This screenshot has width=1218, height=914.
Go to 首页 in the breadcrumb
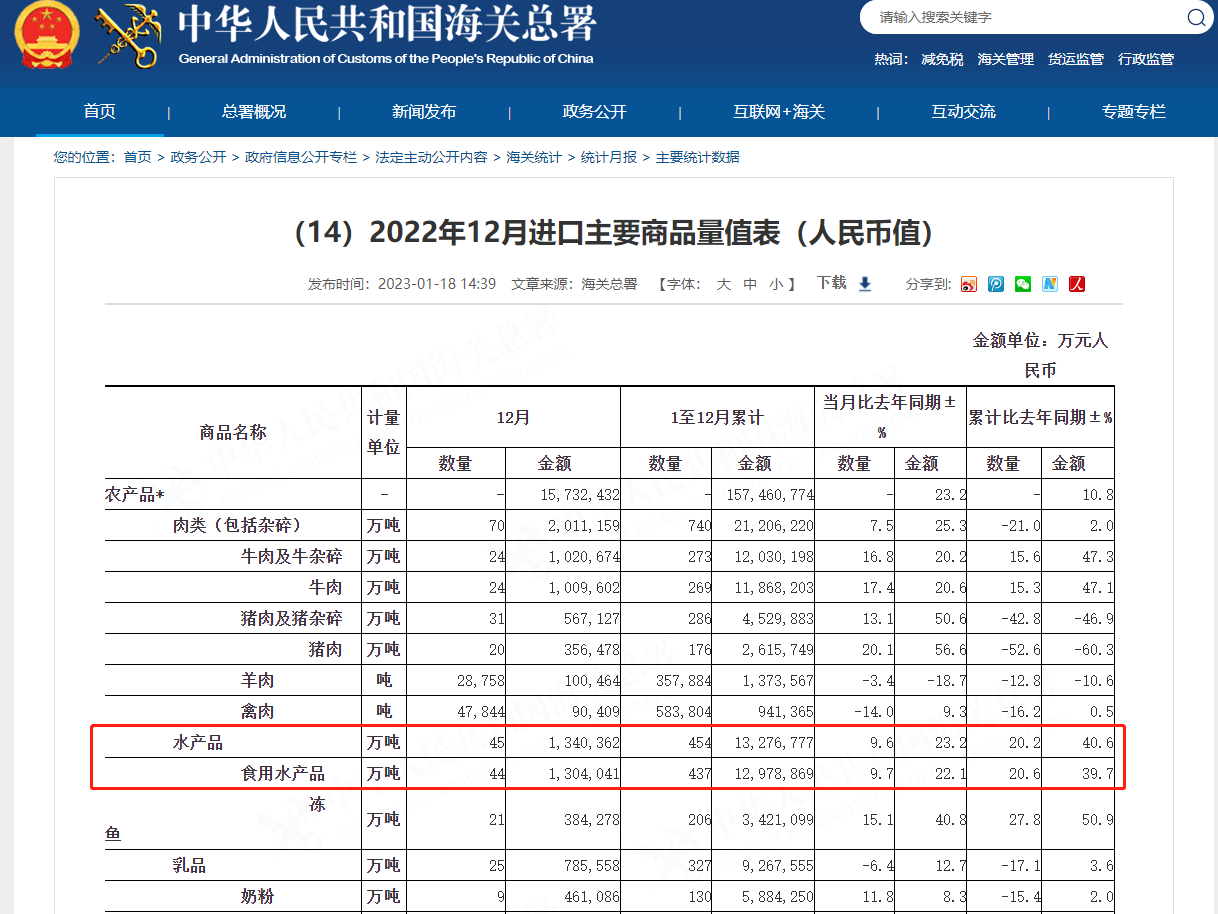click(138, 157)
